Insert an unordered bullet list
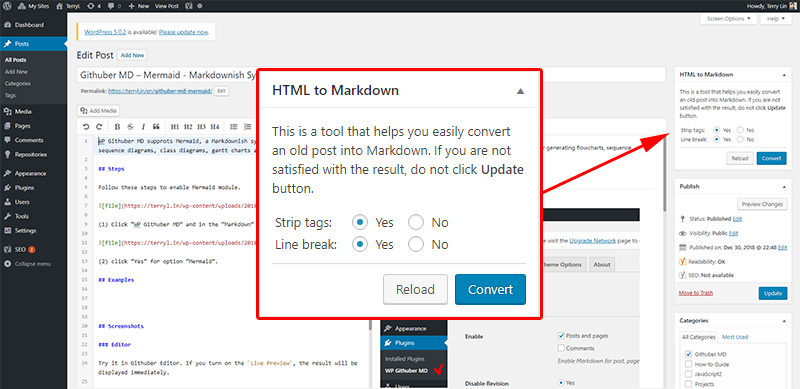Screen dimensions: 800x389 tap(234, 127)
